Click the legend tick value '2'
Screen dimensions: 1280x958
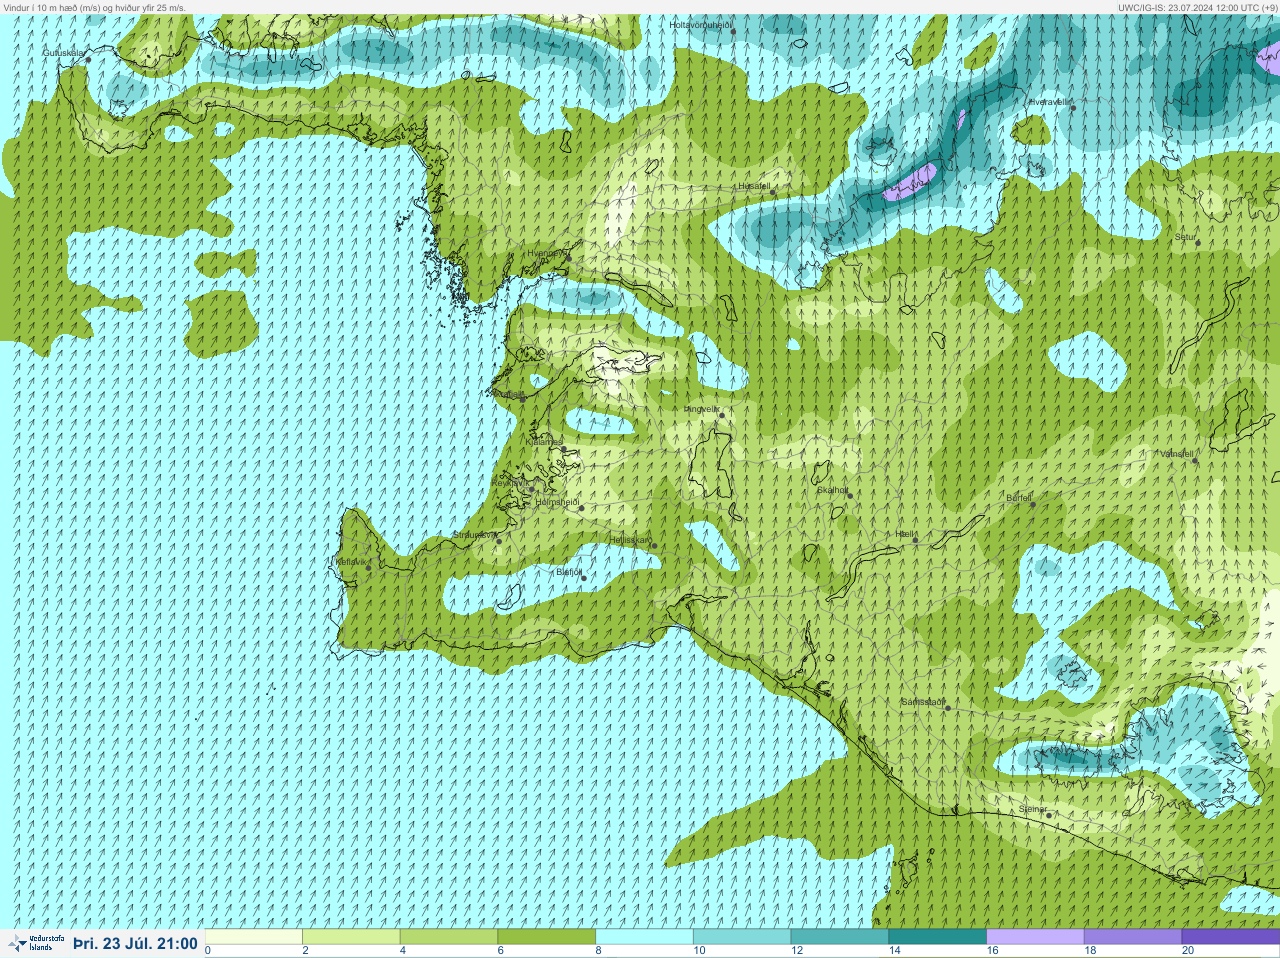click(305, 951)
